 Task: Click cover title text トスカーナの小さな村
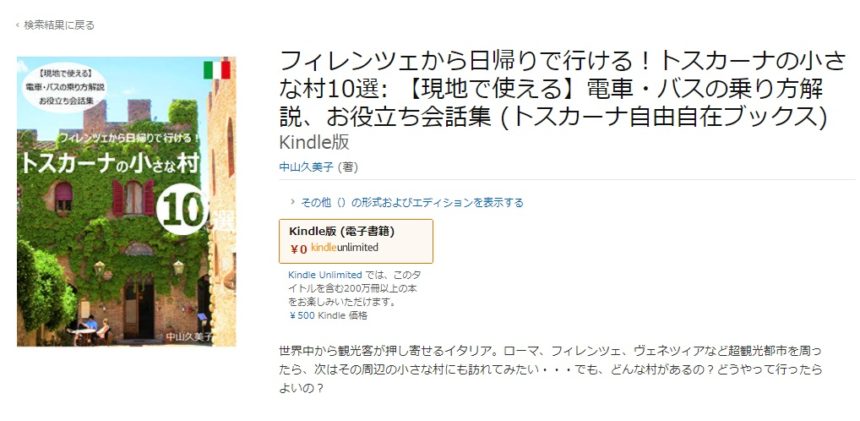pyautogui.click(x=109, y=163)
